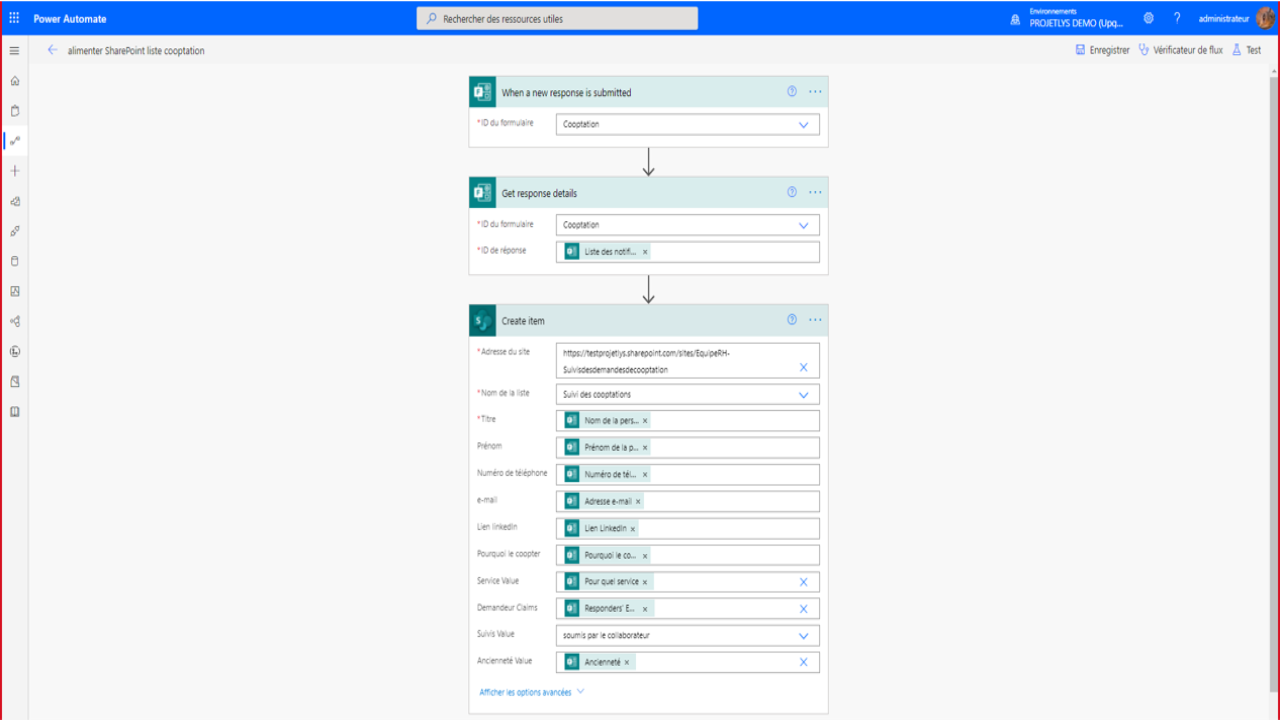Go back using the left arrow
The height and width of the screenshot is (720, 1280).
click(x=52, y=50)
